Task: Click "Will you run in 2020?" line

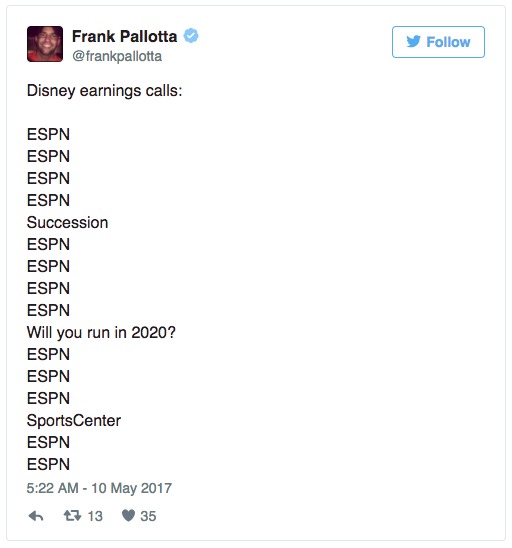Action: 101,332
